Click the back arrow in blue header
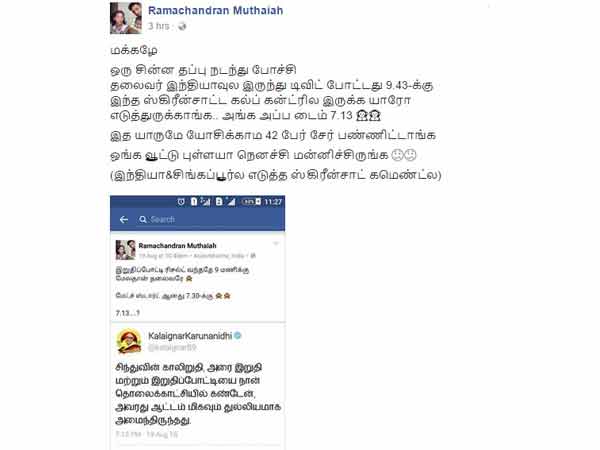600x450 pixels. tap(124, 219)
